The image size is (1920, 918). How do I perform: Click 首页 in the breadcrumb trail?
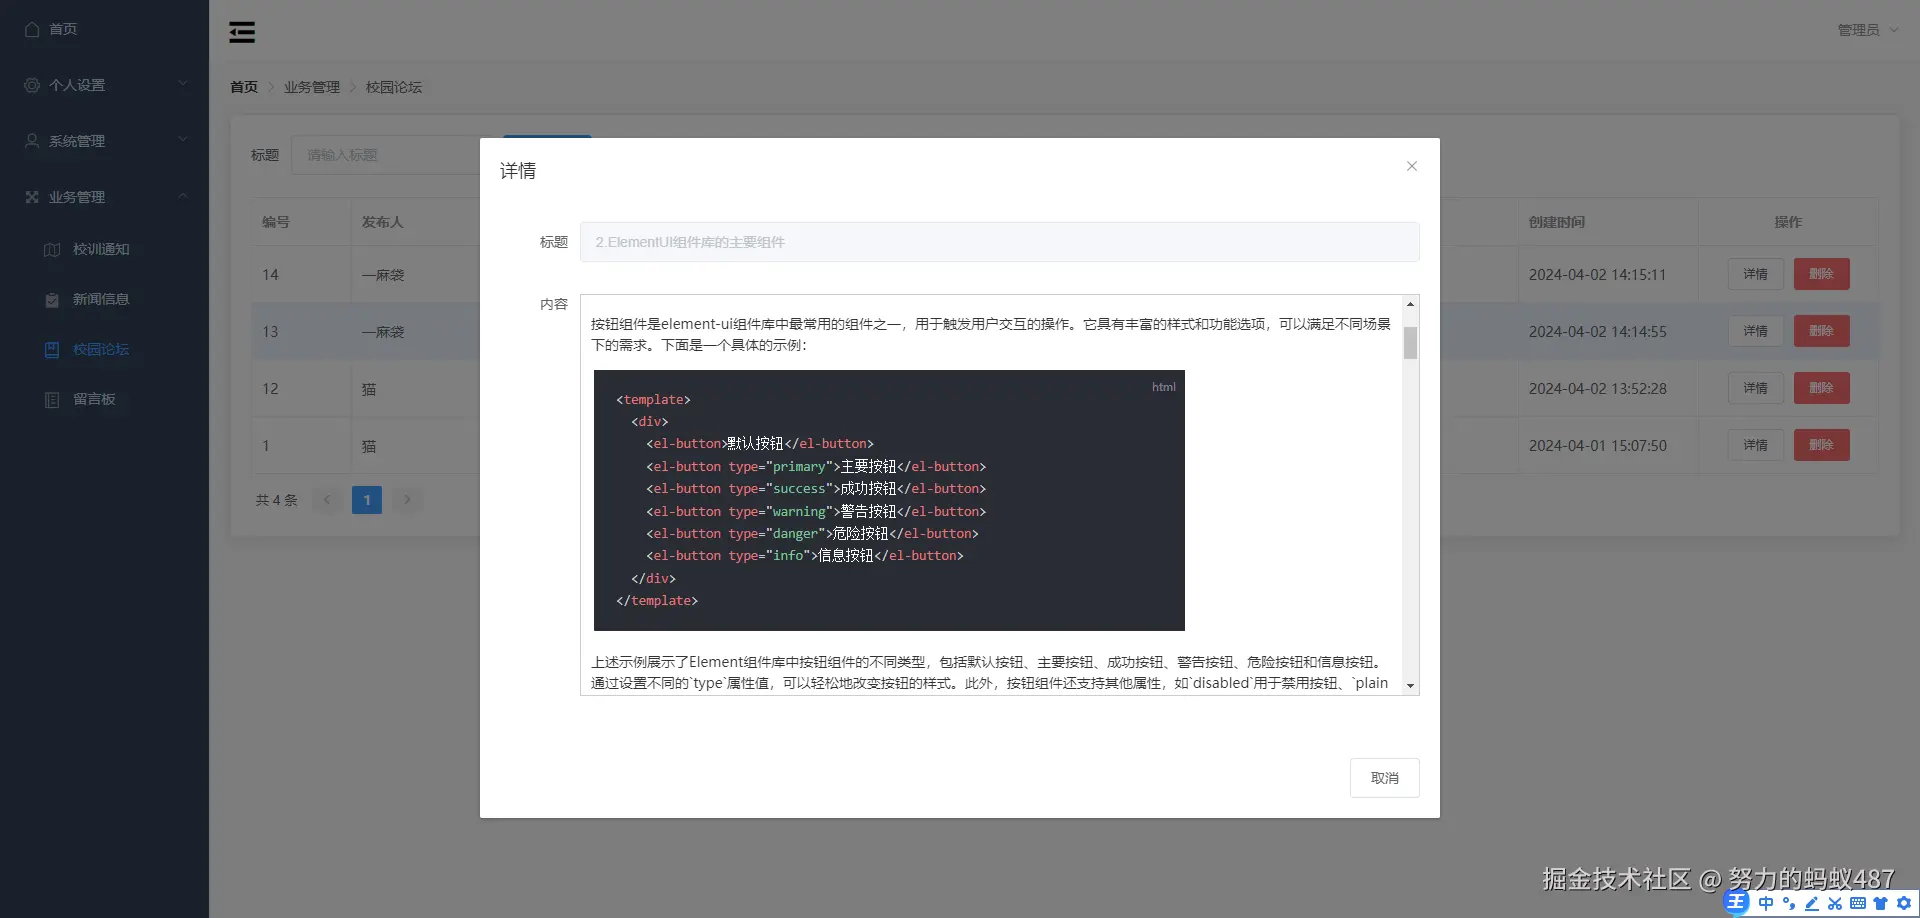tap(242, 87)
